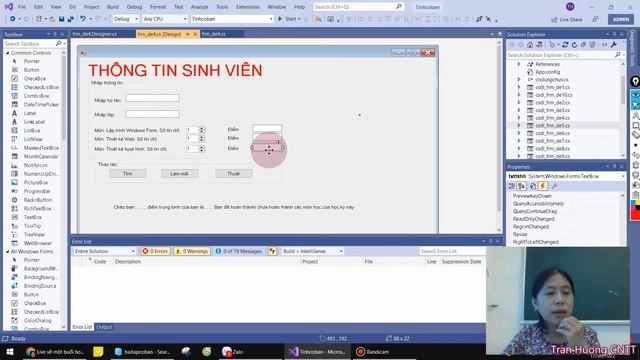Click the Search Solution Explorer field

(565, 55)
